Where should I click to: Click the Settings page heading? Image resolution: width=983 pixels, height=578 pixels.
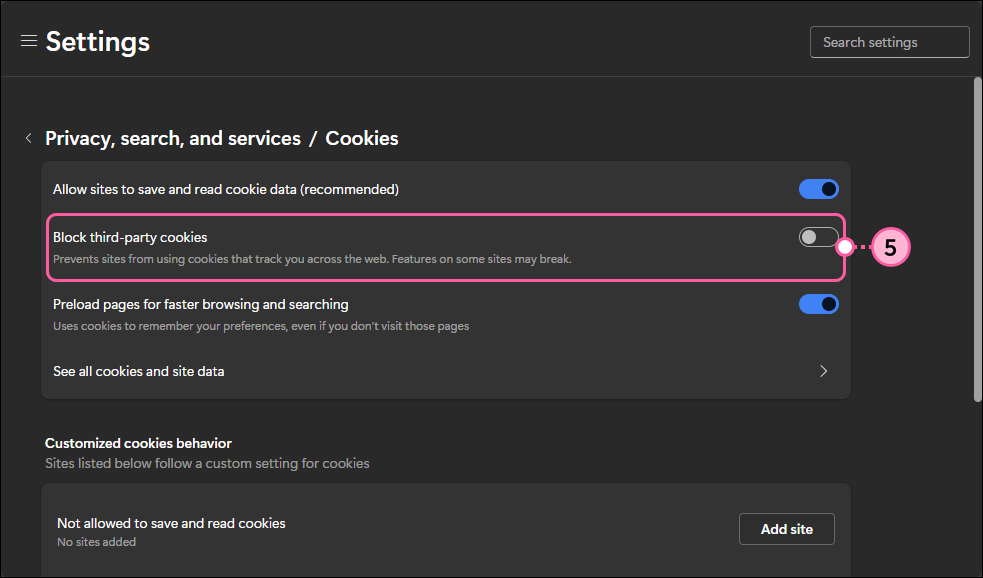tap(97, 41)
